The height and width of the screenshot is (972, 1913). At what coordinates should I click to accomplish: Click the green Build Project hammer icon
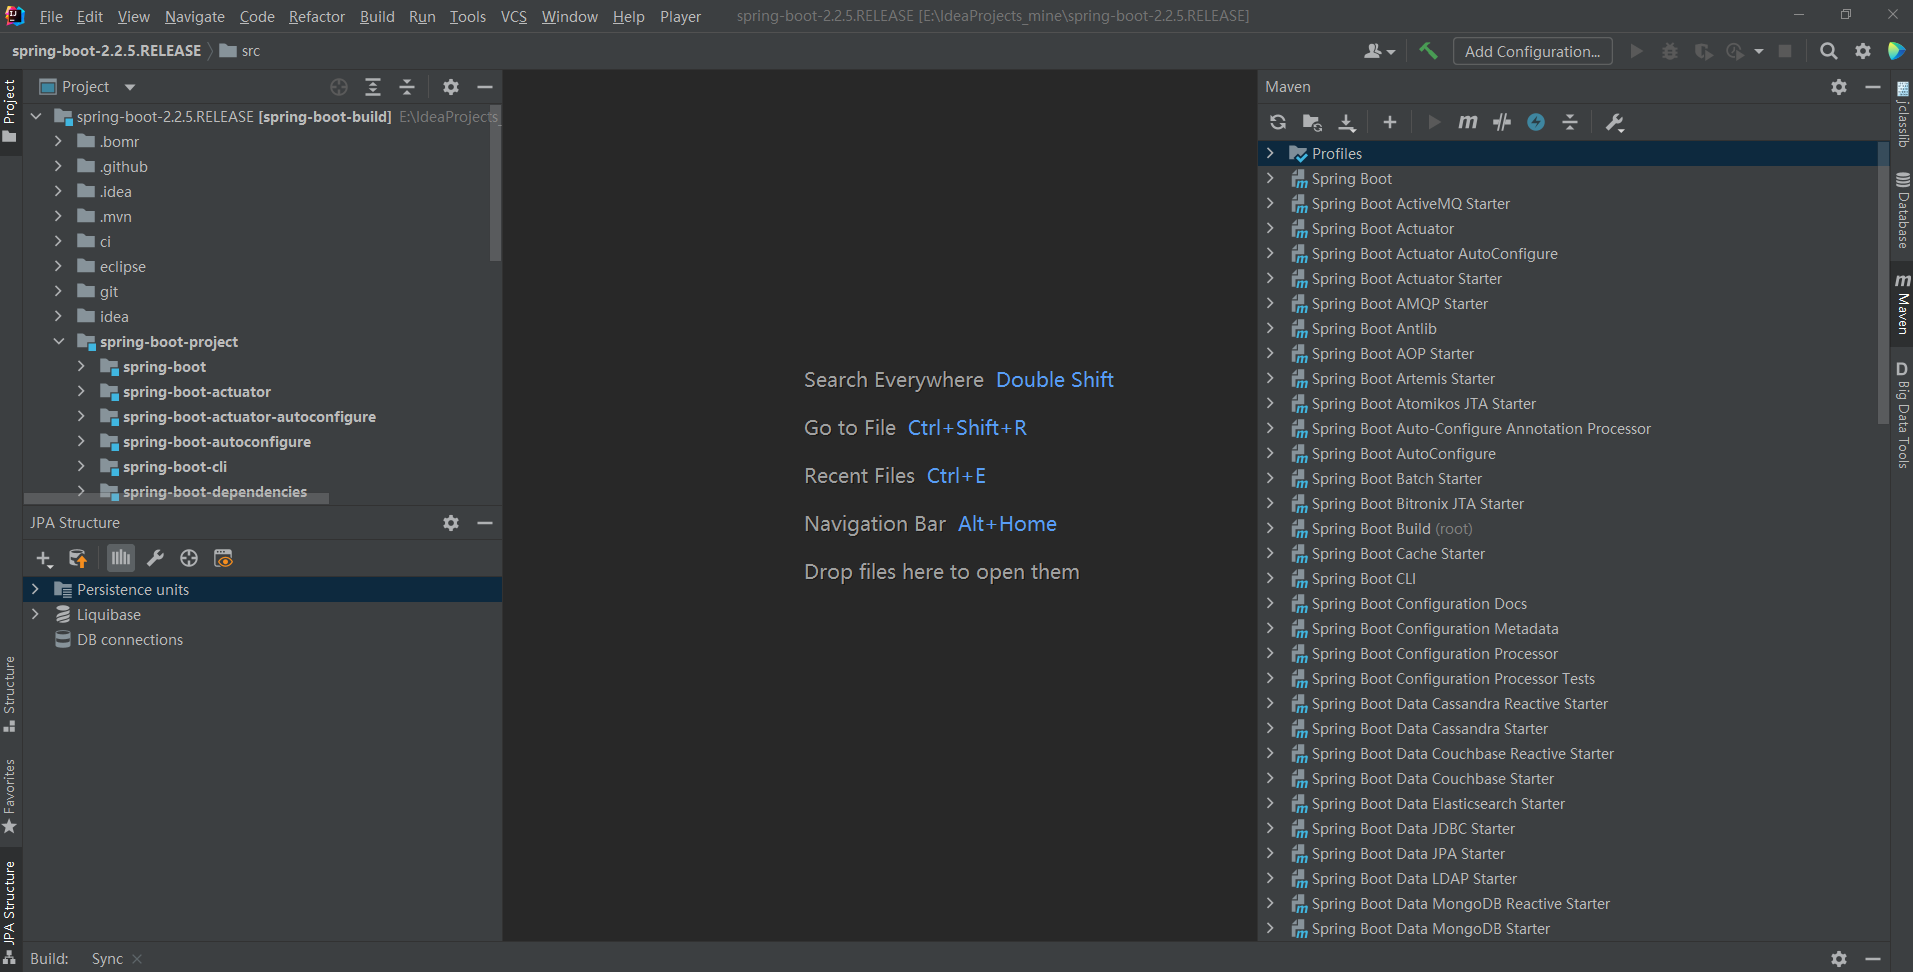pyautogui.click(x=1428, y=51)
